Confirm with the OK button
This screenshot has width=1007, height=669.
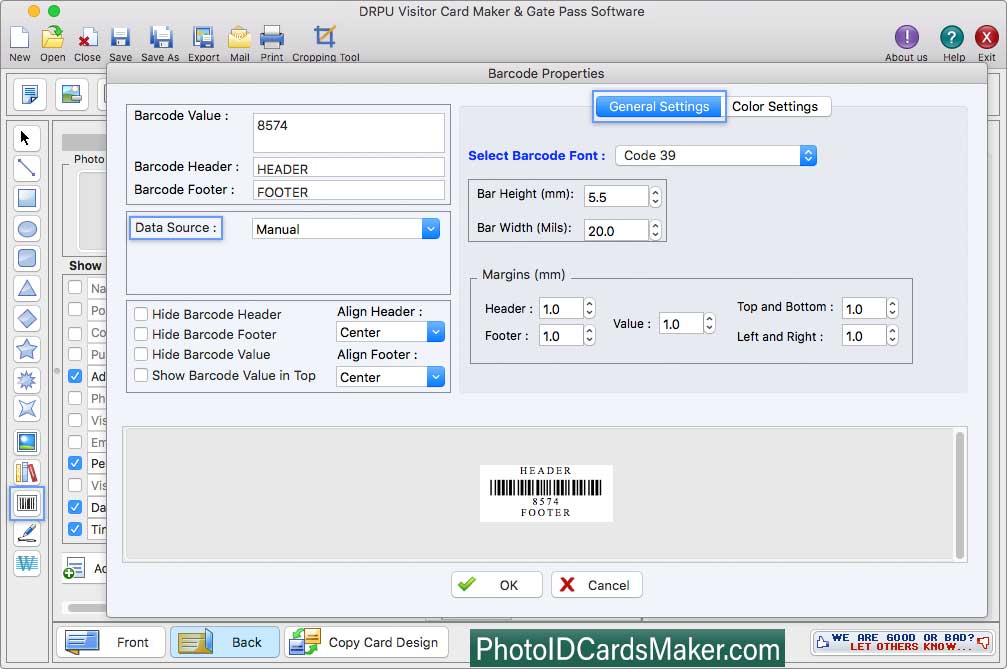[x=496, y=585]
